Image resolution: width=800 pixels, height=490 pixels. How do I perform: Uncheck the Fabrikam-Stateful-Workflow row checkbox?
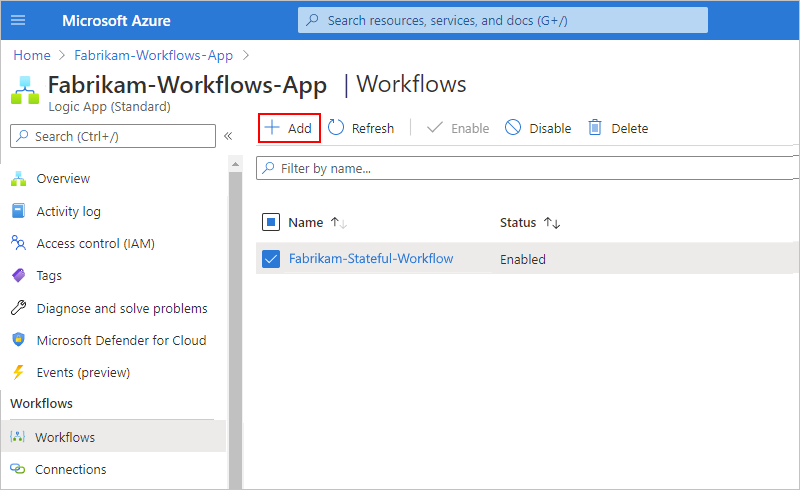[271, 259]
